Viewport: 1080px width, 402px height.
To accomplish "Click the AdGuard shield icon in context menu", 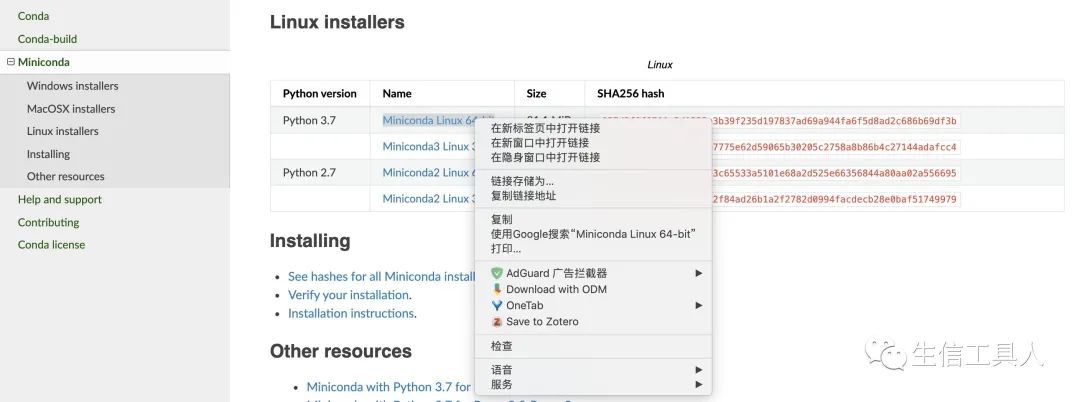I will click(x=497, y=273).
